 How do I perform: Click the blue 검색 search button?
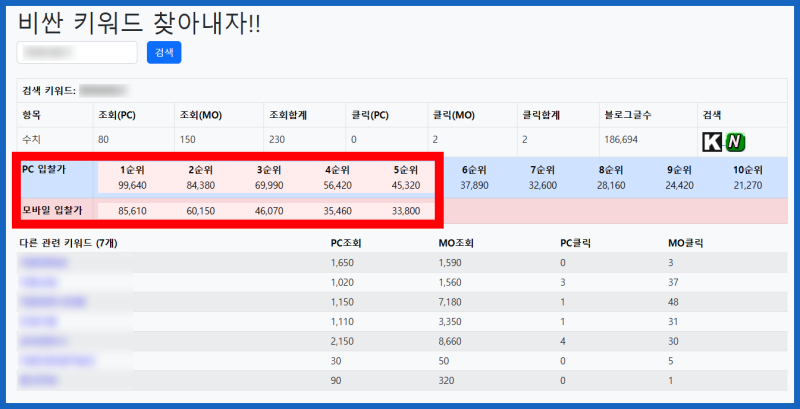coord(164,53)
